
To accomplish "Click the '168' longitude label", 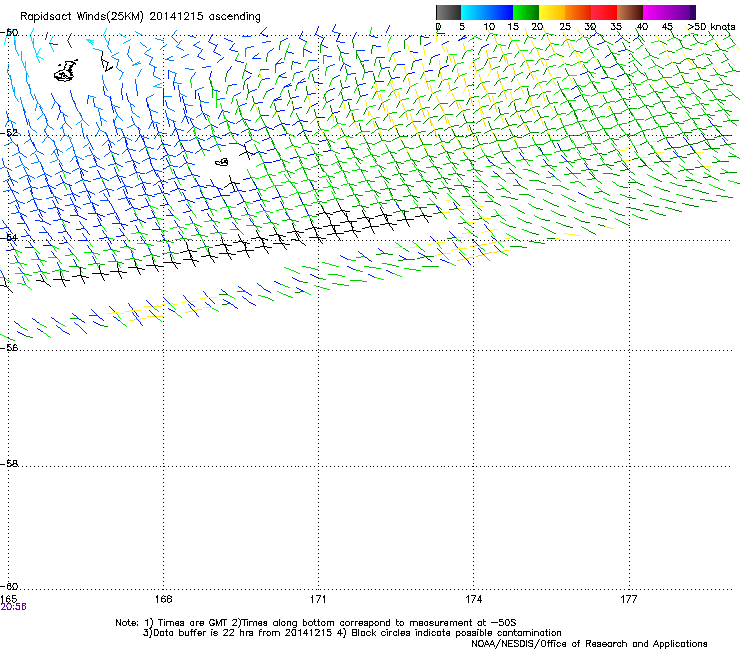I will click(163, 599).
